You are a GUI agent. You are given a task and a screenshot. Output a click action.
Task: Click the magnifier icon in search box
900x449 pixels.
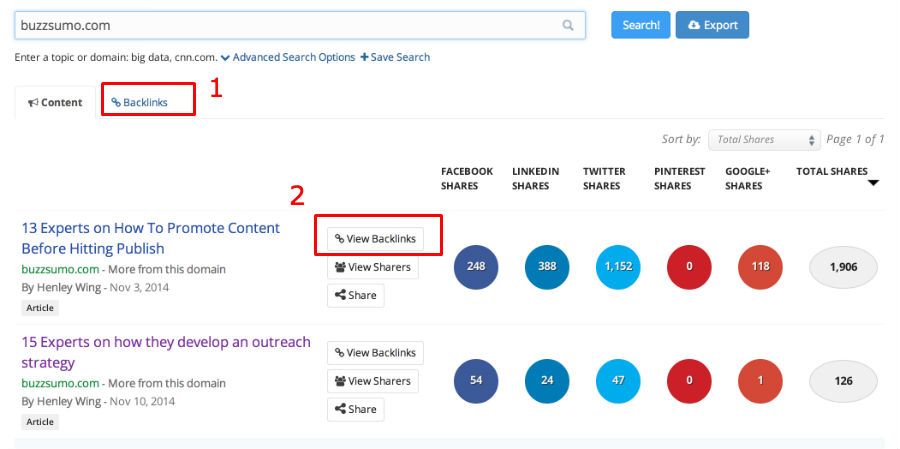tap(568, 25)
